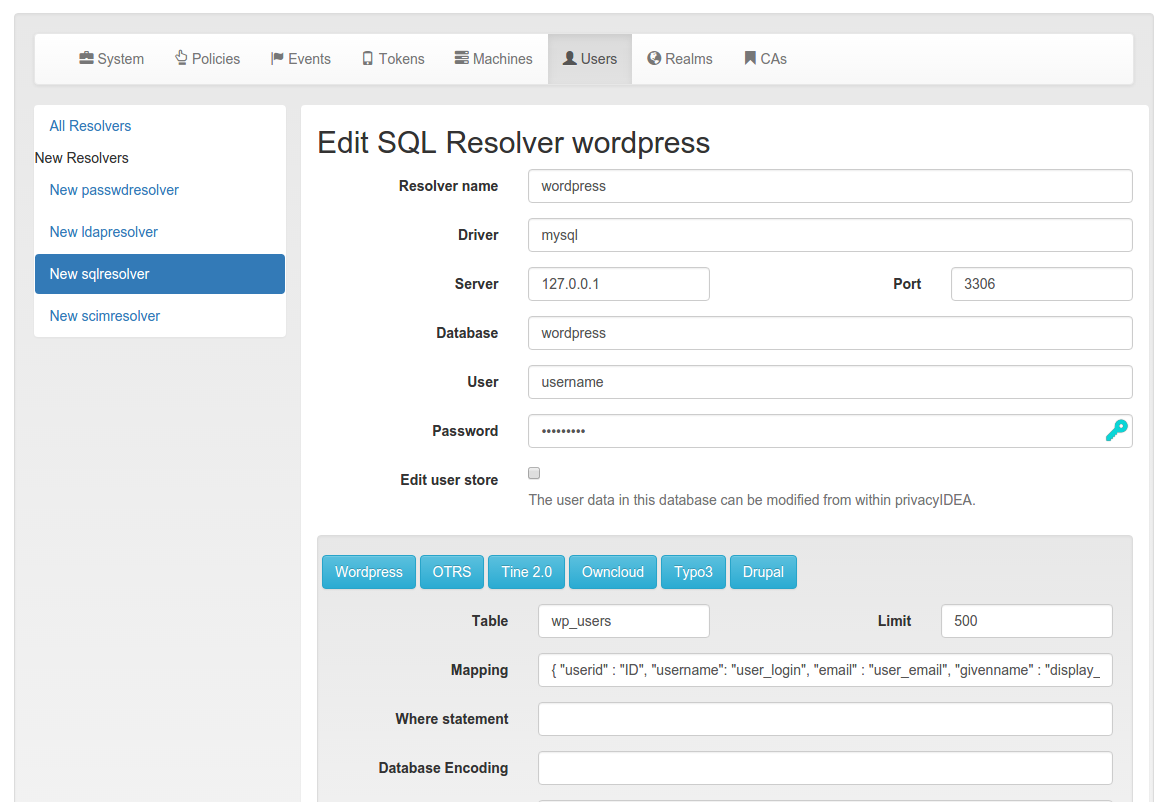Apply the Wordpress preset
Viewport: 1168px width, 802px height.
coord(369,572)
